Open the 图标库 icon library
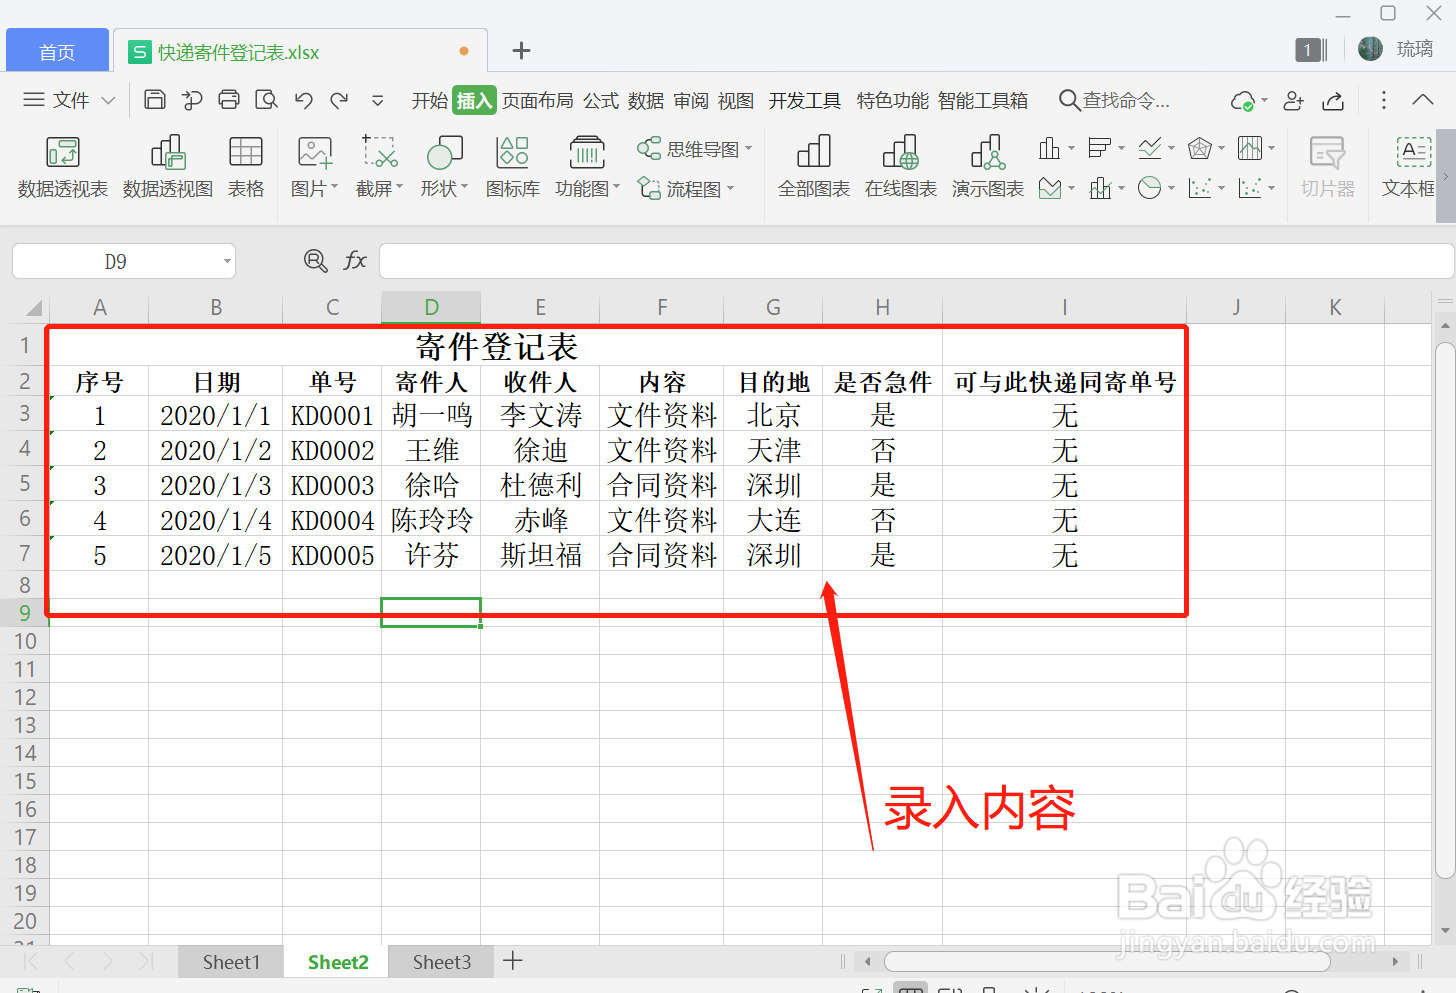Screen dimensions: 1456x993 512,166
